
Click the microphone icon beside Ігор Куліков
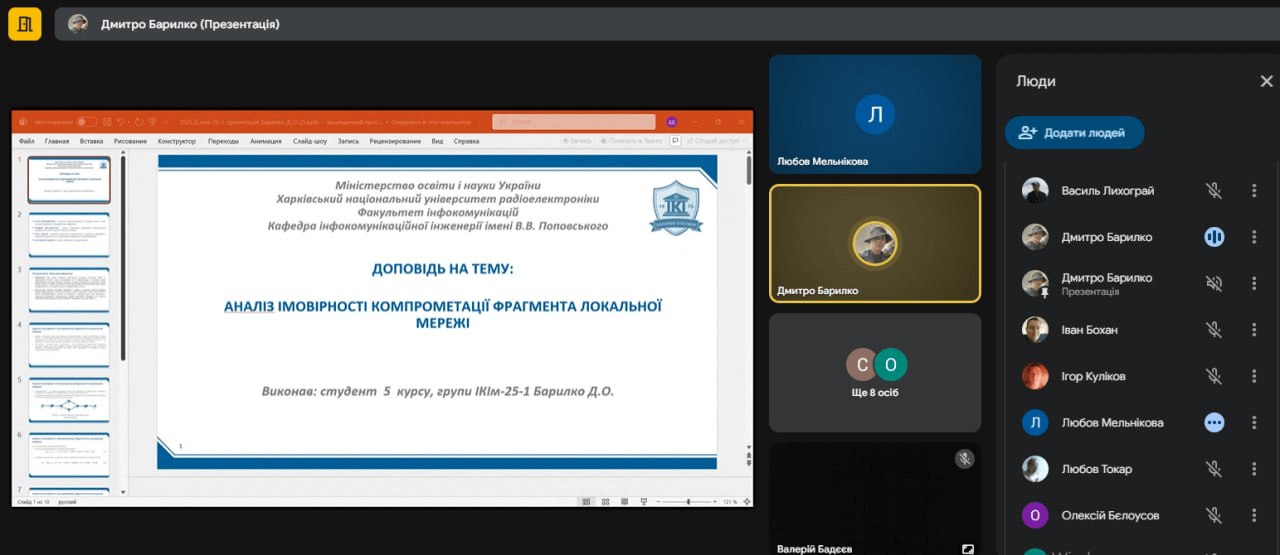(1214, 377)
